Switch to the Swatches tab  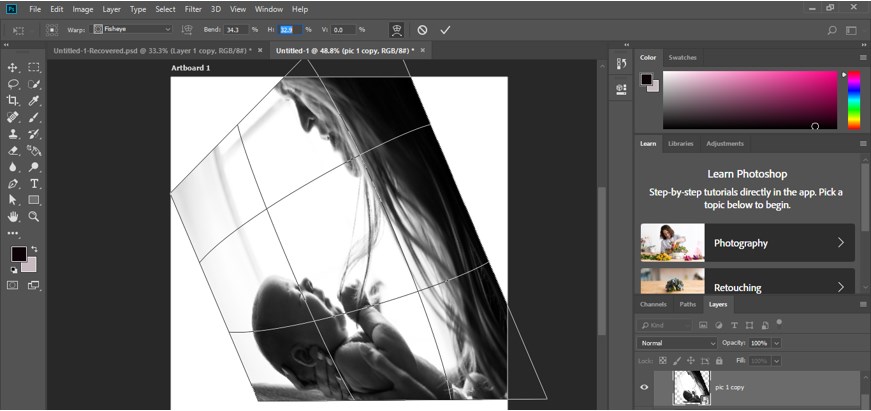682,57
